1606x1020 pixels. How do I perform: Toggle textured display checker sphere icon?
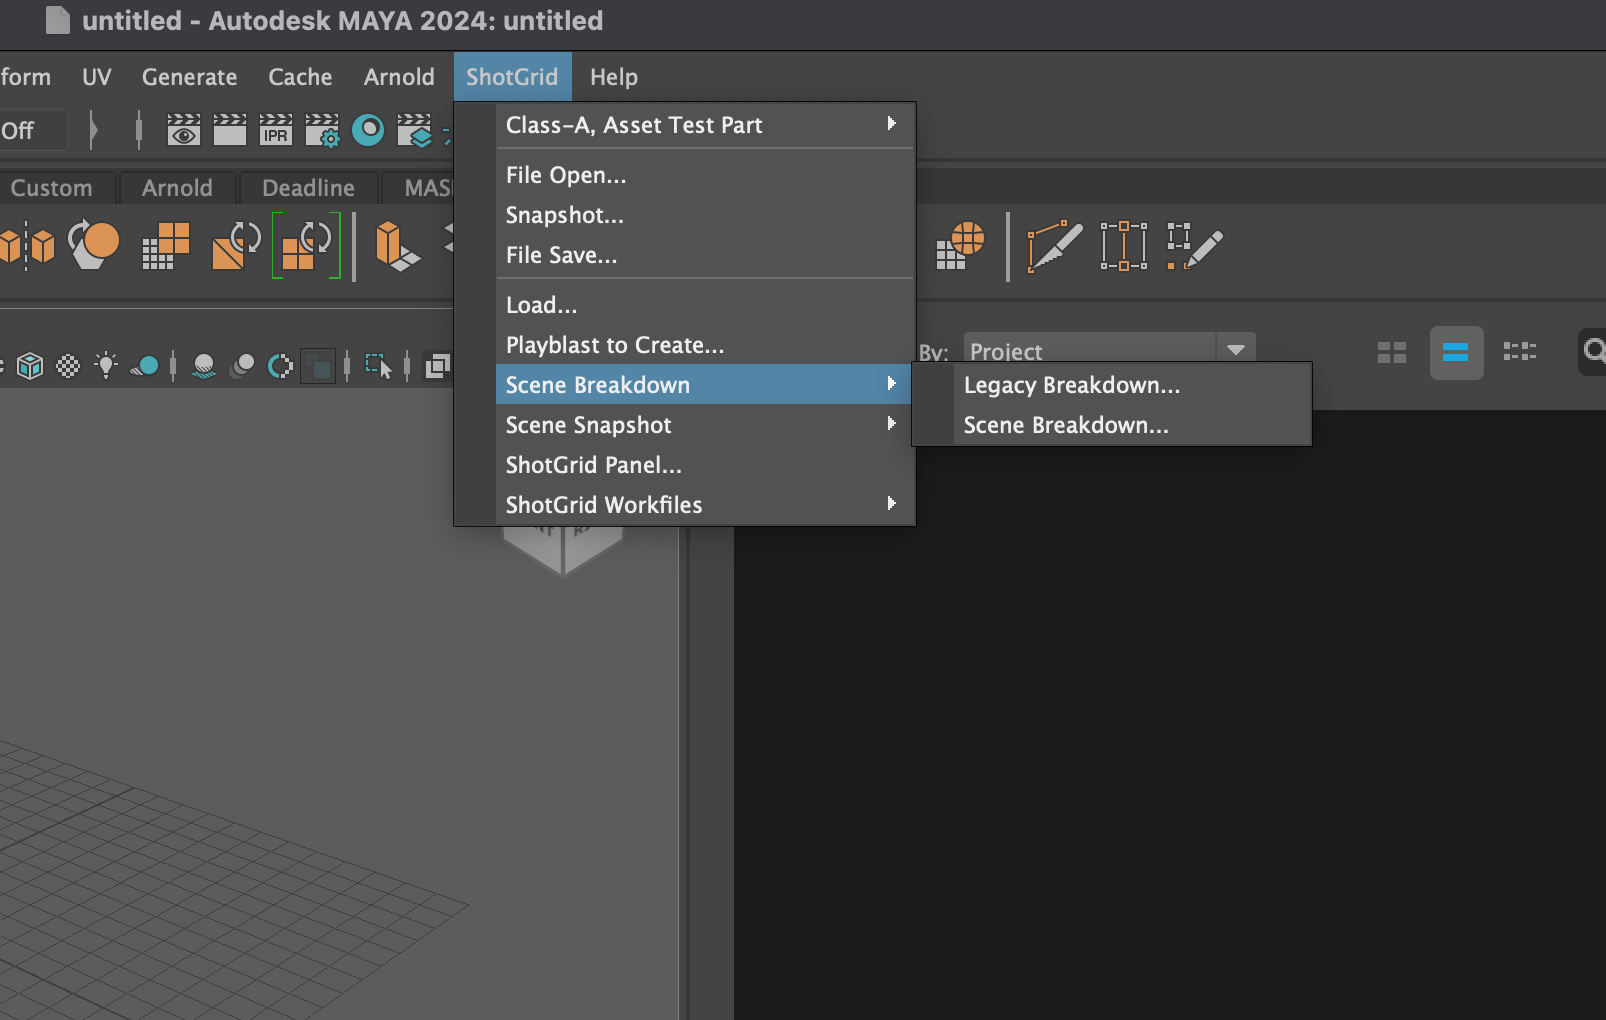pos(68,366)
